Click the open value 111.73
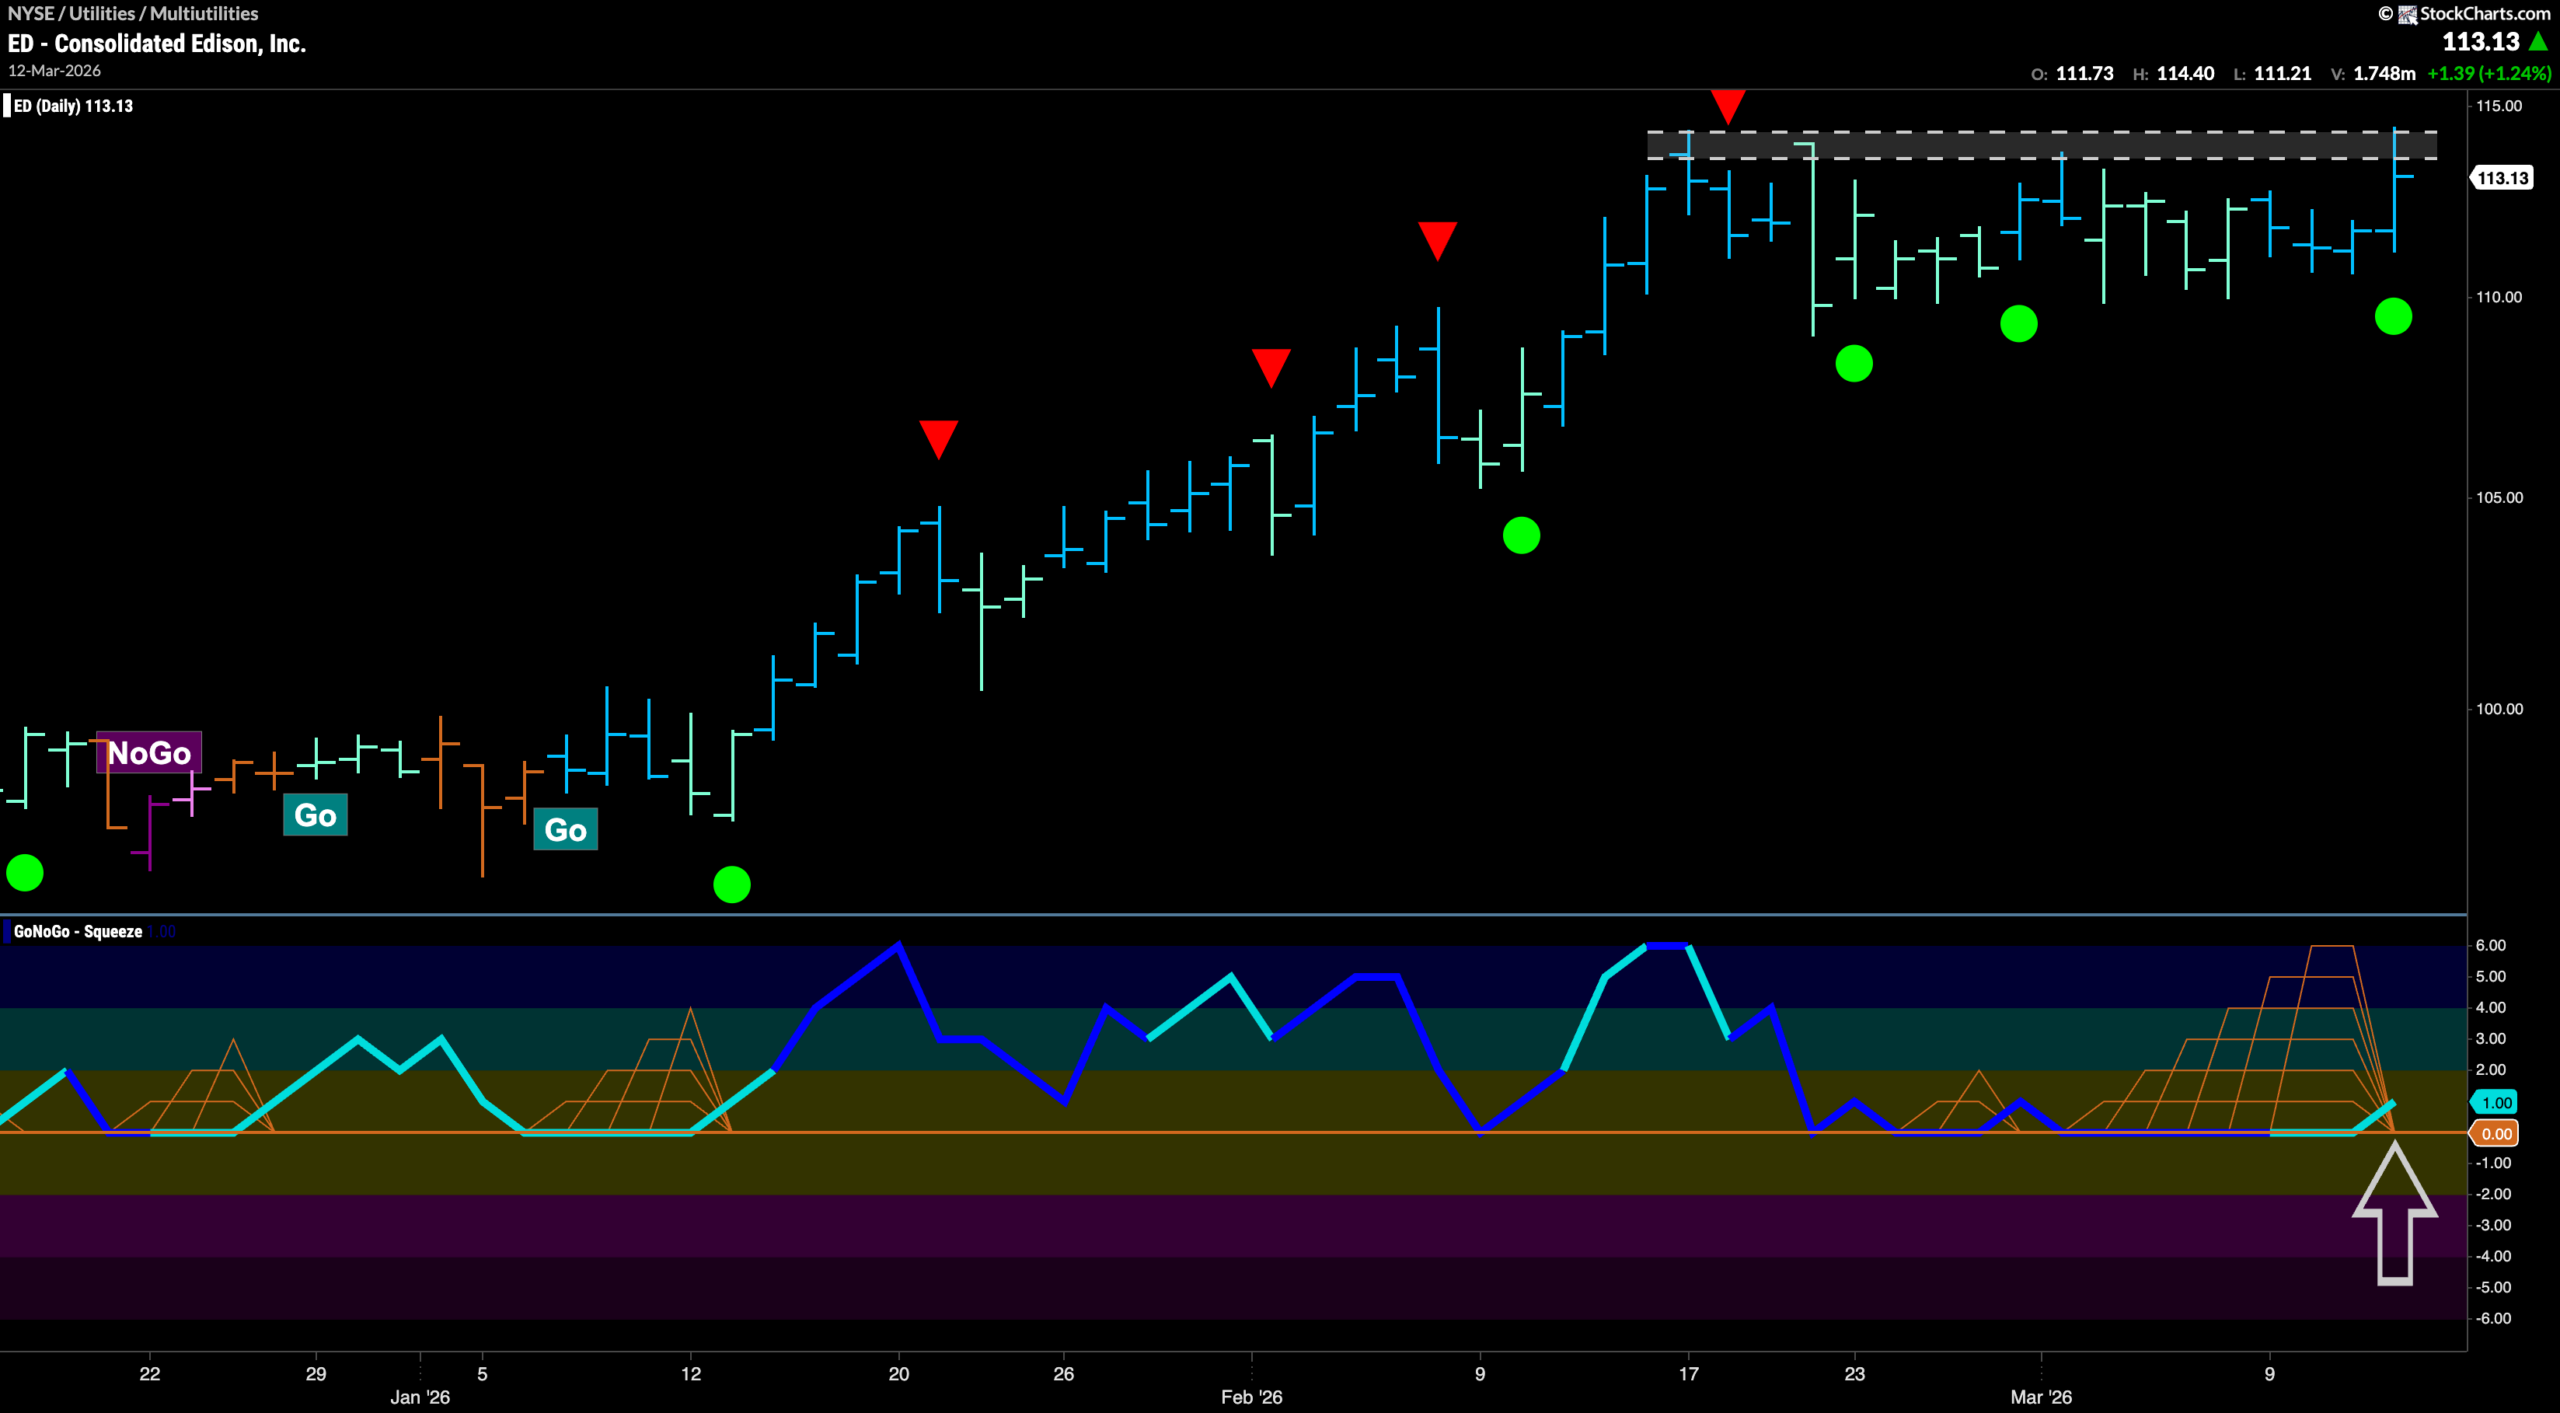 tap(2084, 74)
